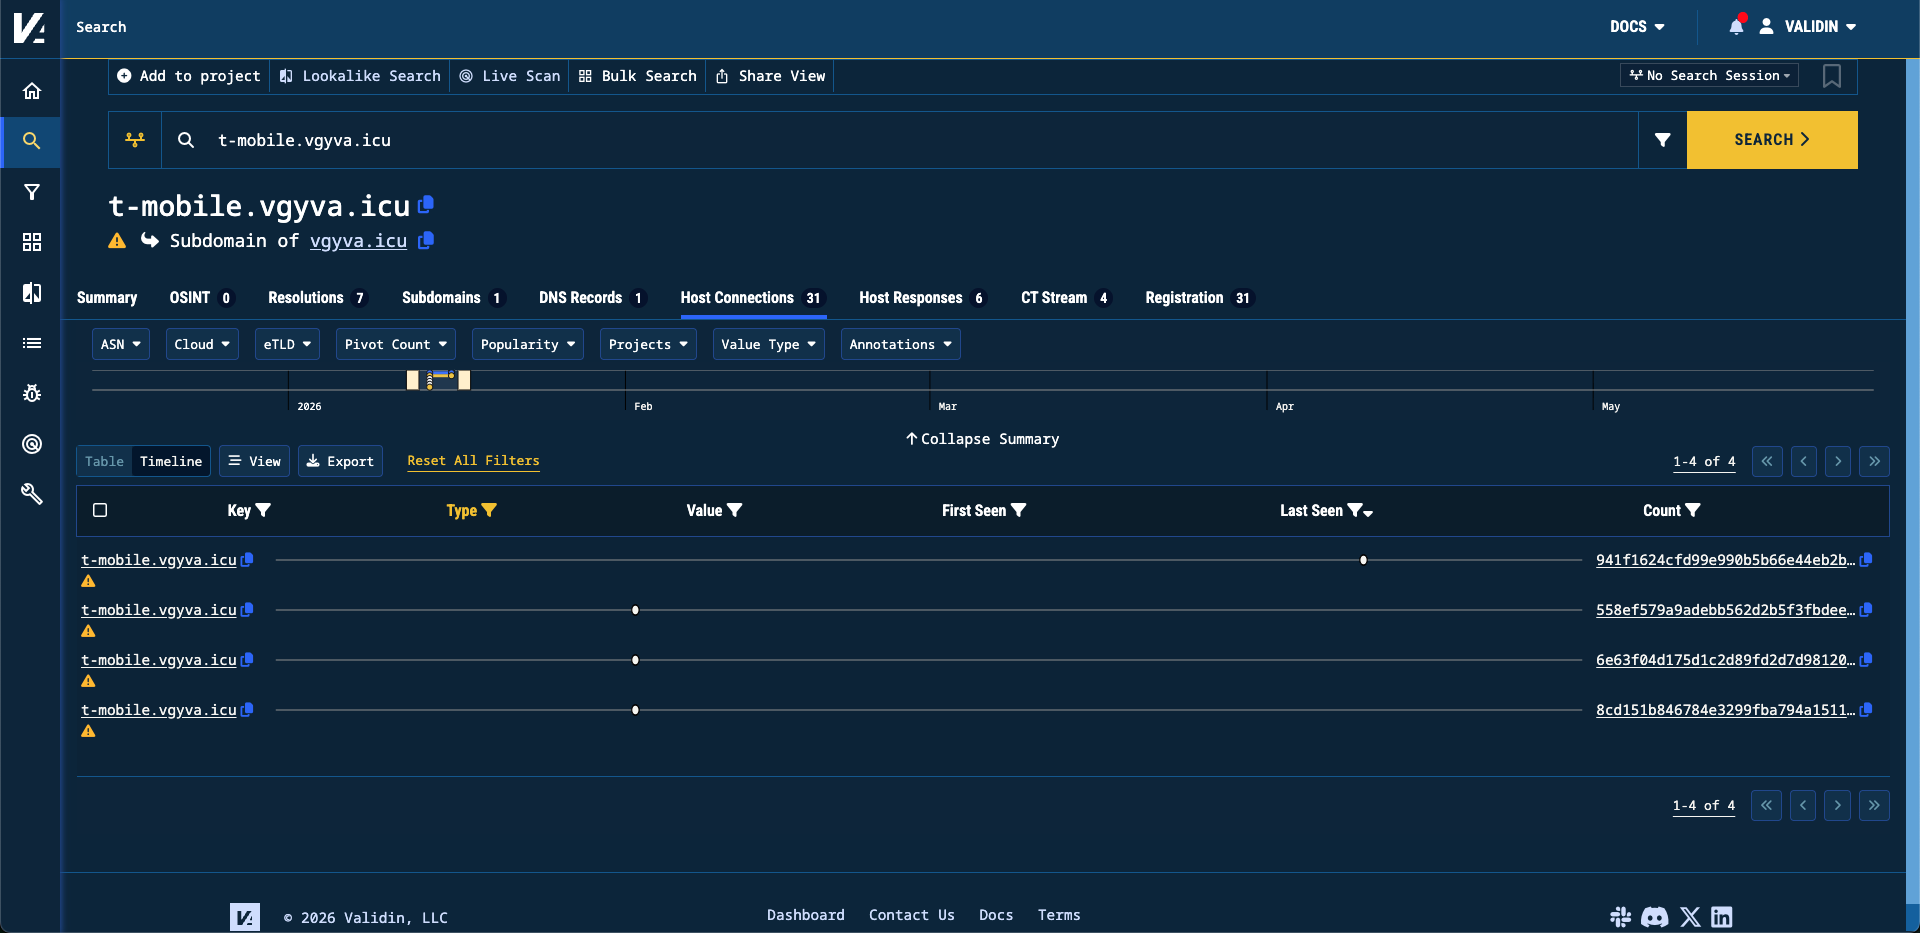This screenshot has width=1920, height=933.
Task: Open the Value Type filter dropdown
Action: 768,344
